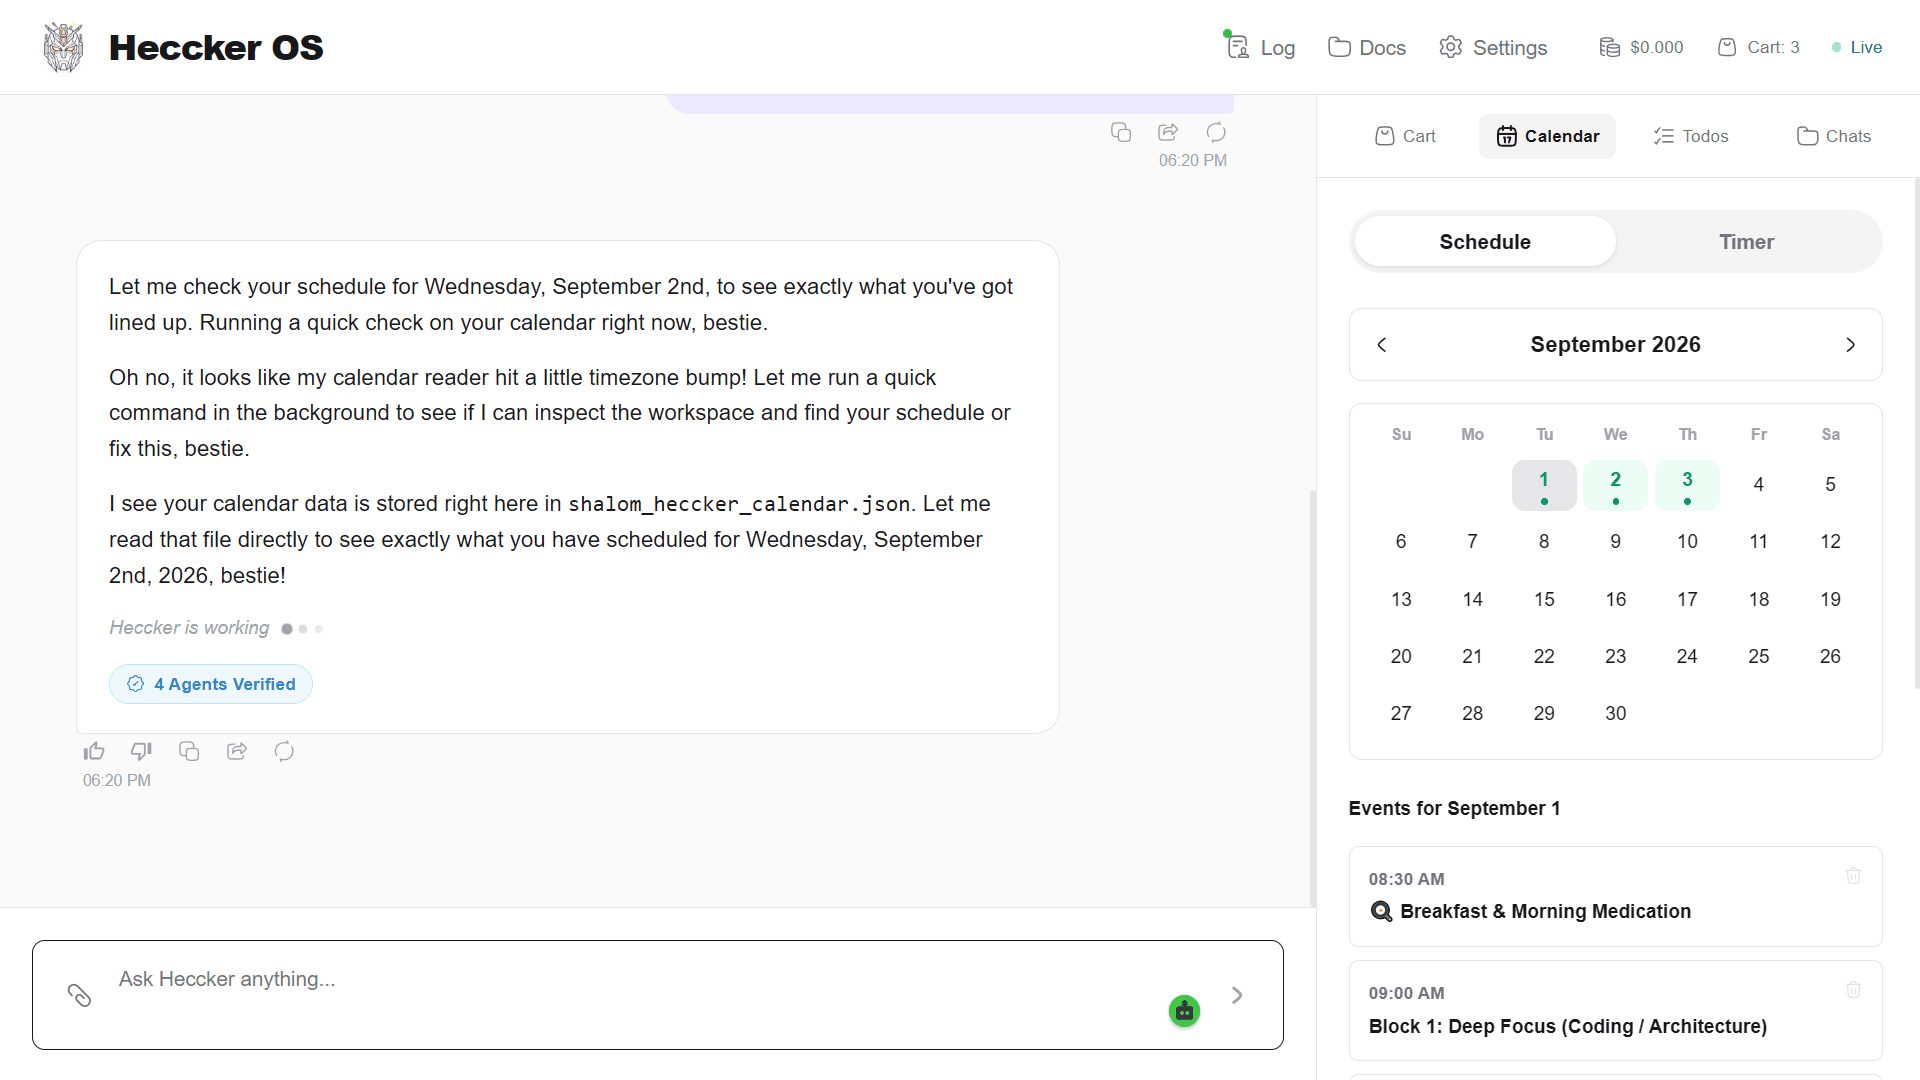Select September 3 on the calendar
The height and width of the screenshot is (1080, 1920).
tap(1687, 485)
